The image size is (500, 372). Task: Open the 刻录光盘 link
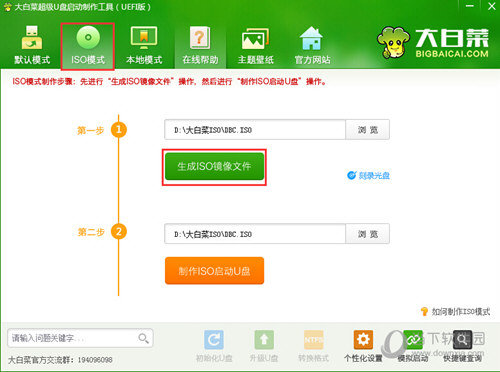pyautogui.click(x=368, y=175)
